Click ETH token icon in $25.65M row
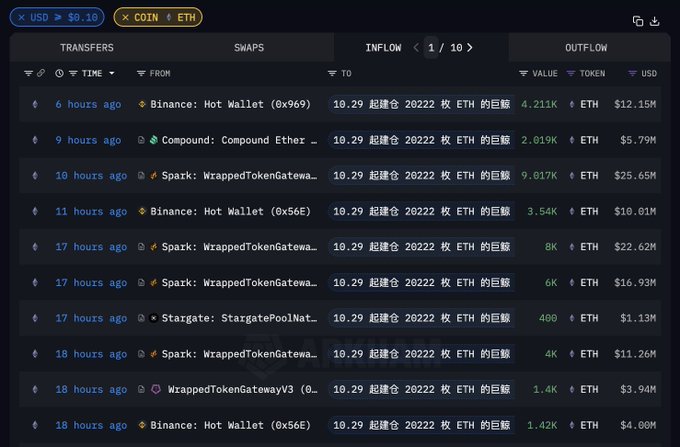This screenshot has width=680, height=447. (572, 176)
